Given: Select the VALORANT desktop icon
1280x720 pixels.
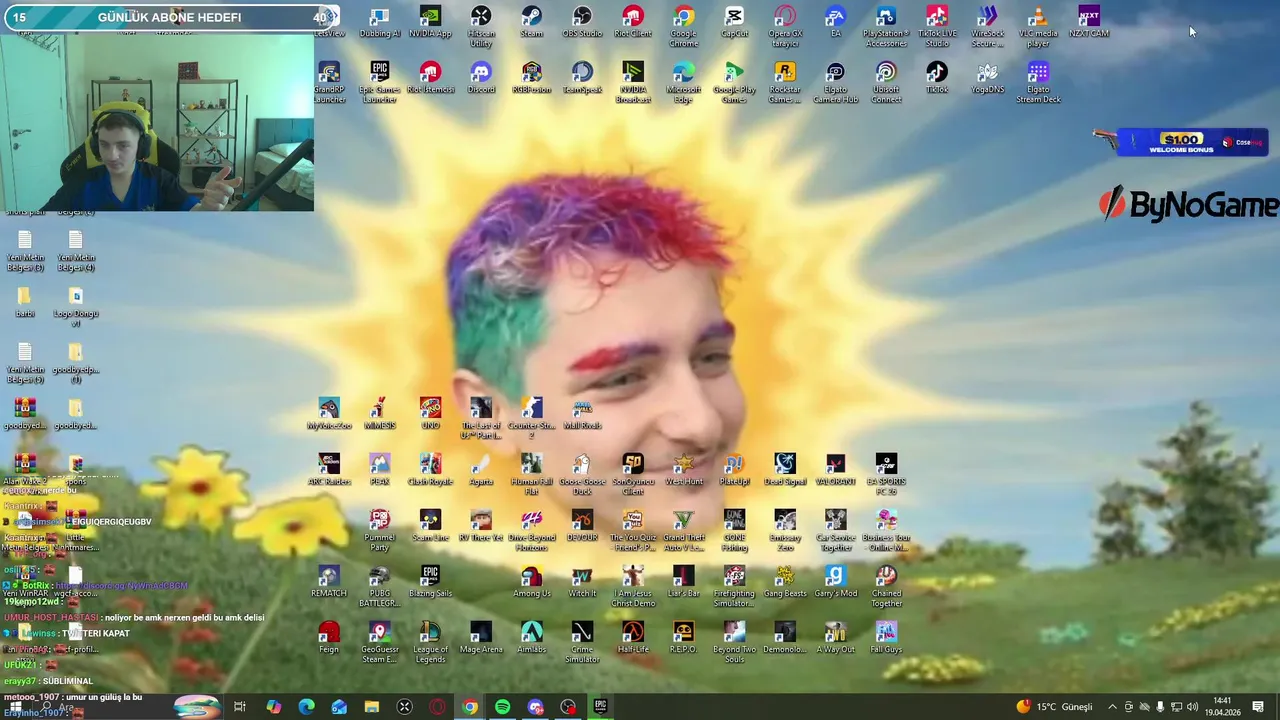Looking at the screenshot, I should tap(835, 469).
